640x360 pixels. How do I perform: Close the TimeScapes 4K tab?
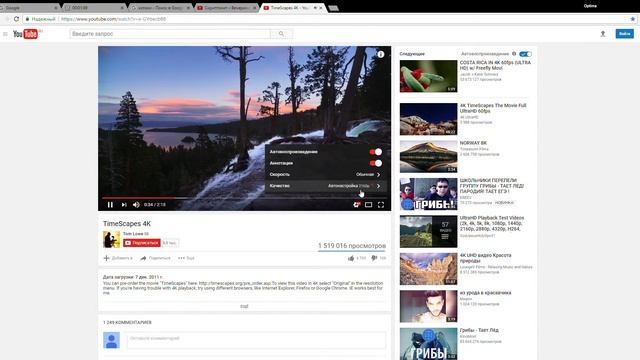click(x=321, y=8)
